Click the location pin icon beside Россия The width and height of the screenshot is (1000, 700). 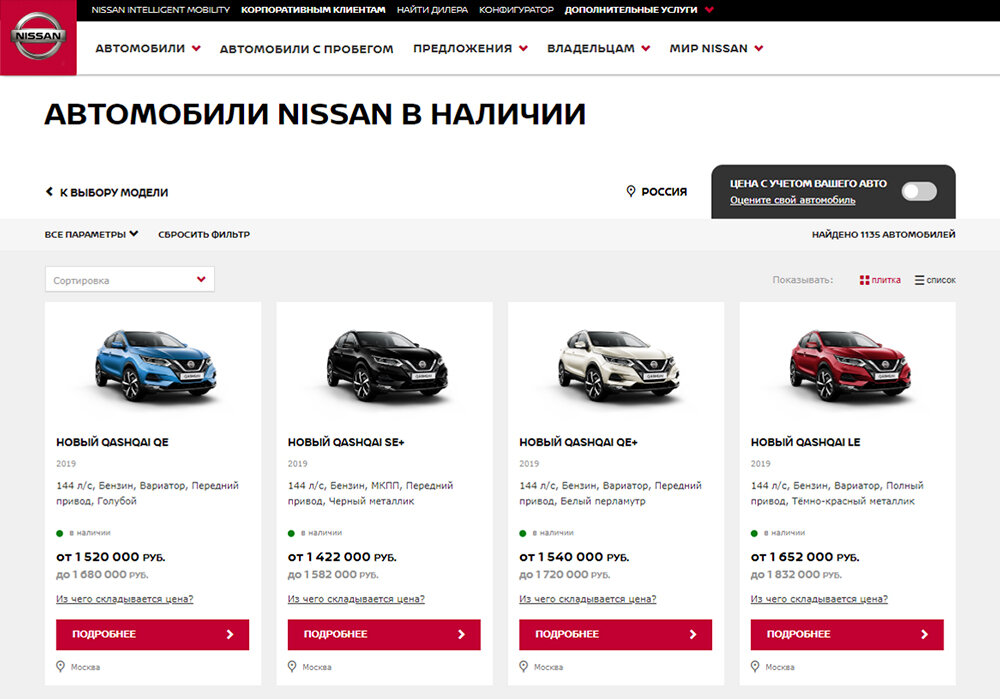631,191
